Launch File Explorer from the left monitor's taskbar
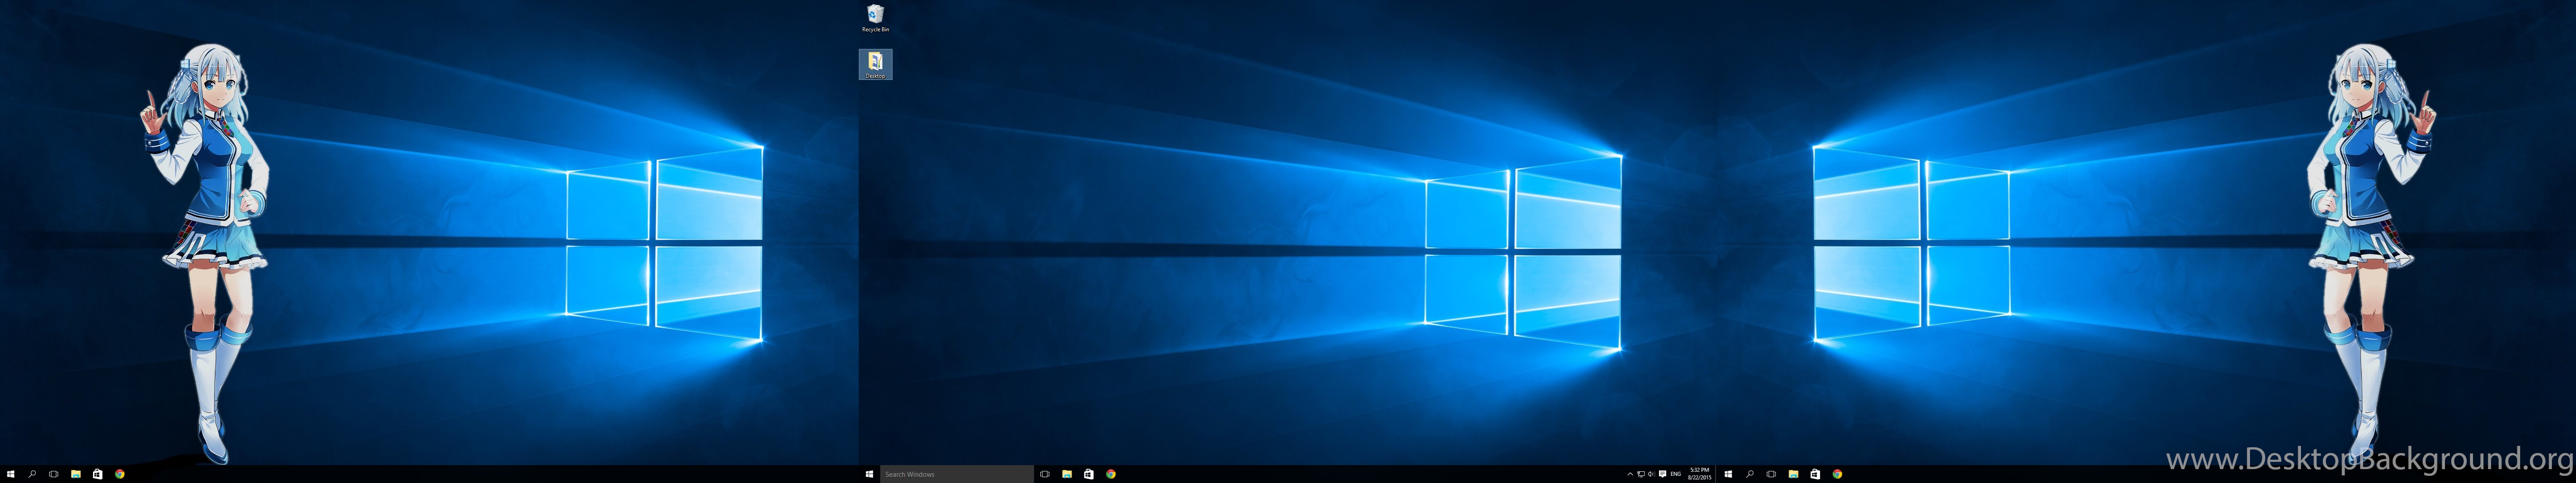This screenshot has width=2576, height=483. click(x=76, y=474)
